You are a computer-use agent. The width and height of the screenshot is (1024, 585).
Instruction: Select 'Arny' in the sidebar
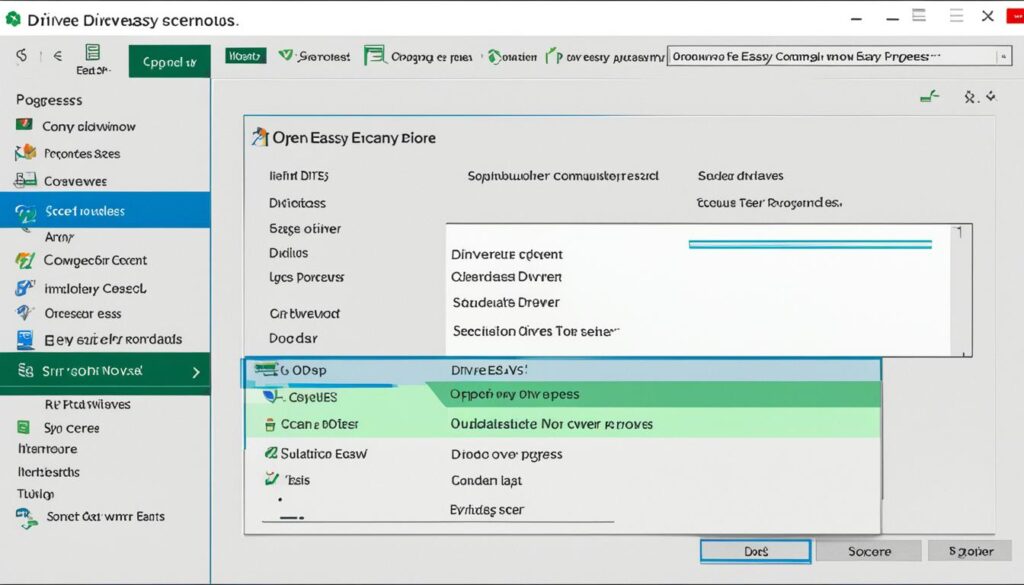(x=59, y=237)
